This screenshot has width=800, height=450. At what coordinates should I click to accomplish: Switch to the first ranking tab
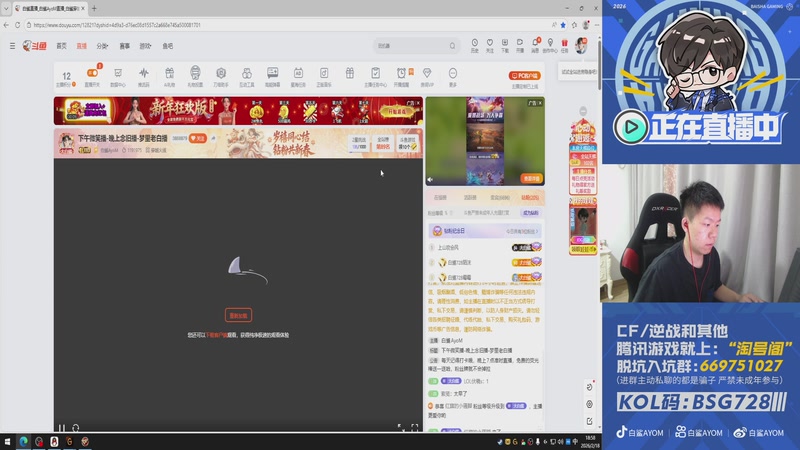coord(440,197)
